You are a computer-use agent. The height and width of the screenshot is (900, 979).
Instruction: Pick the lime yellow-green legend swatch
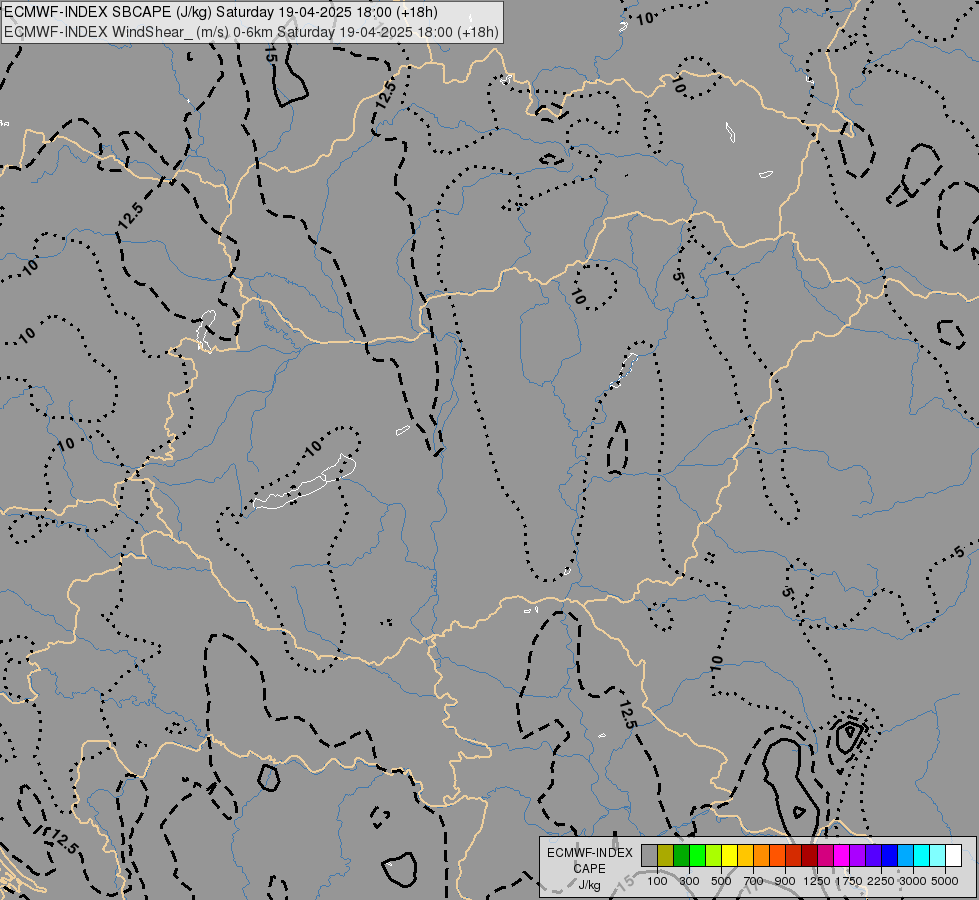tap(714, 856)
